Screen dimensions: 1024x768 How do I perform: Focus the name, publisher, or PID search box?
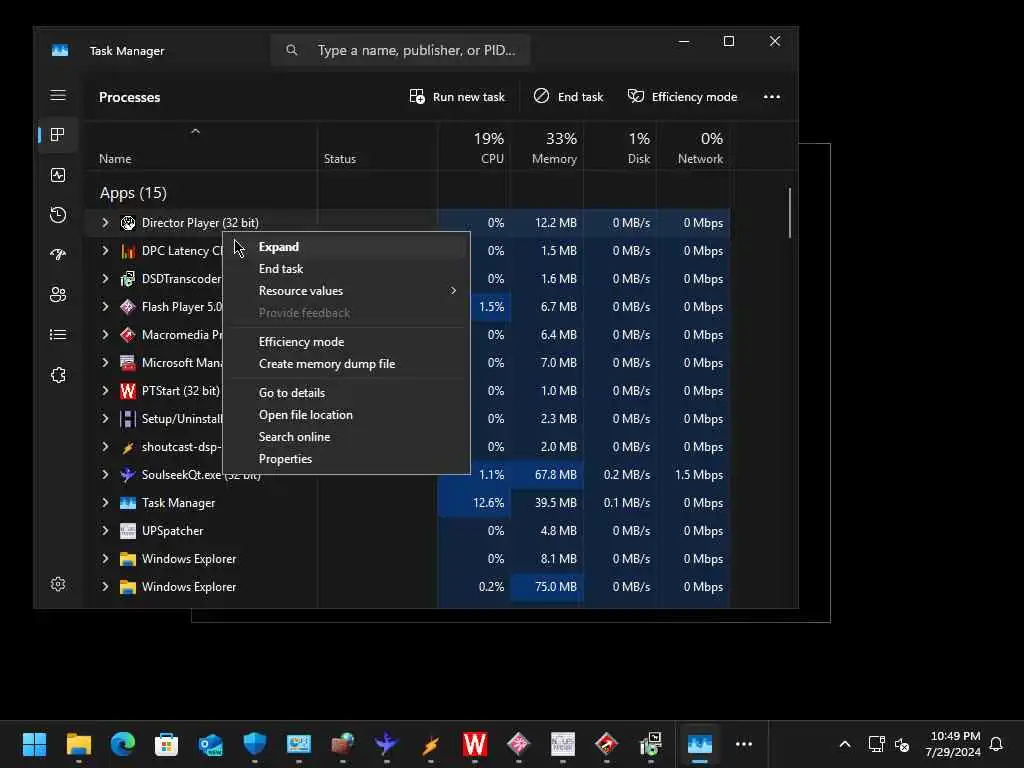tap(400, 50)
